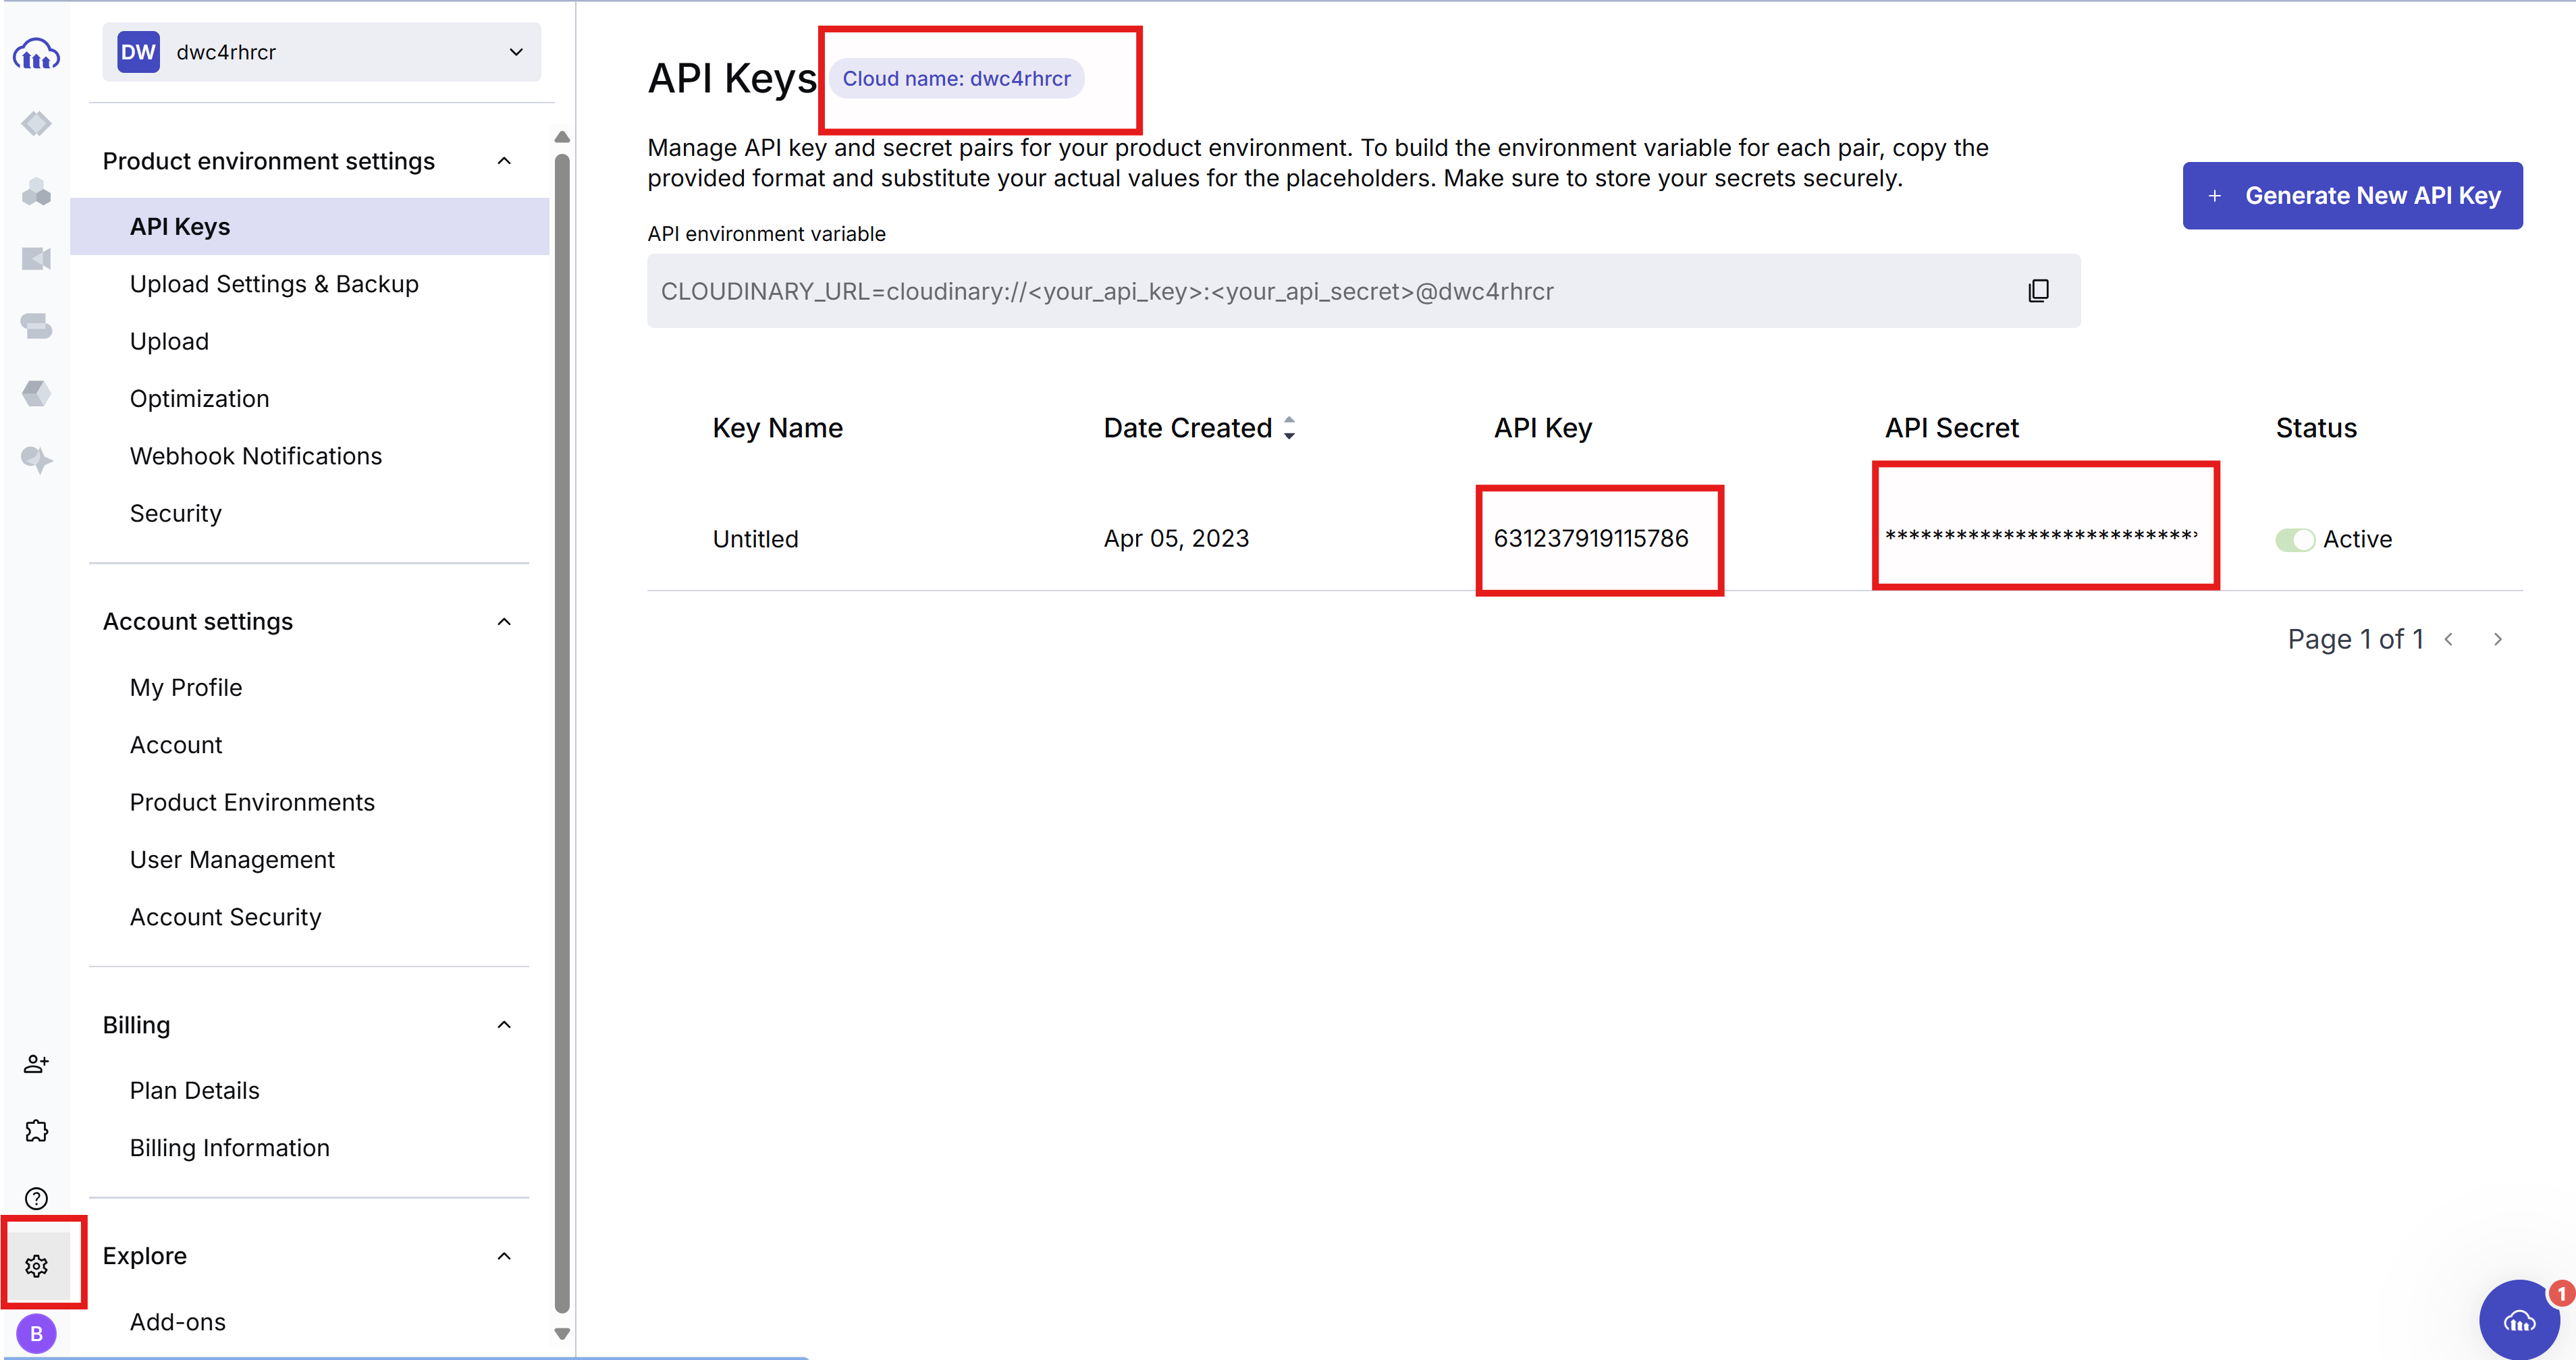Viewport: 2576px width, 1360px height.
Task: Open Webhook Notifications settings
Action: [x=256, y=456]
